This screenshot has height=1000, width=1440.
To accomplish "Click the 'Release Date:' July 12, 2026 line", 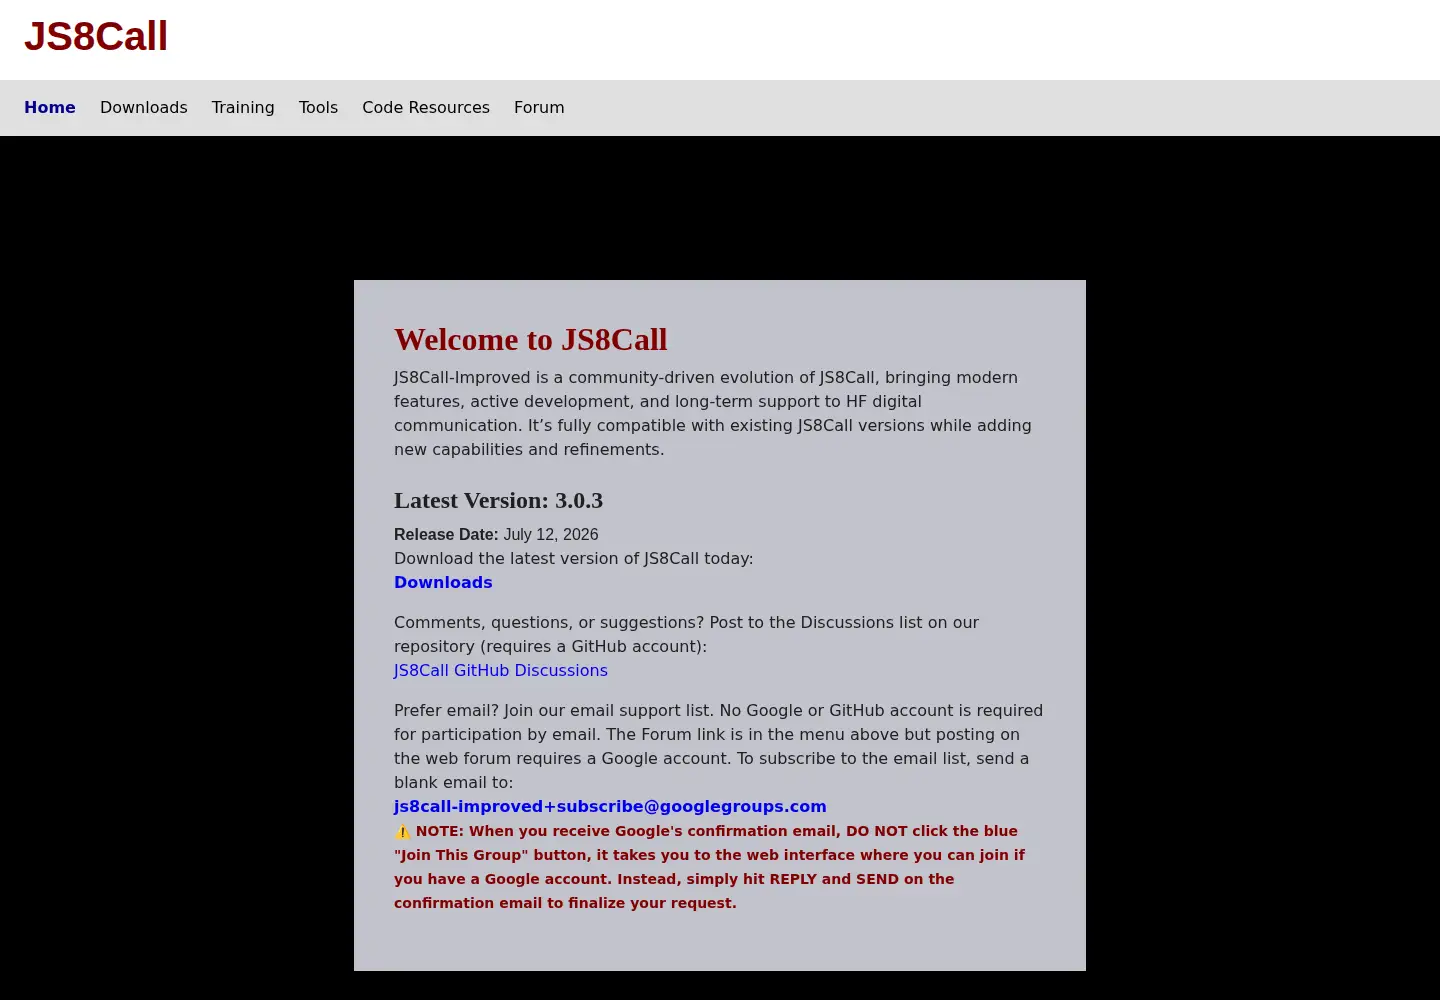I will coord(496,534).
